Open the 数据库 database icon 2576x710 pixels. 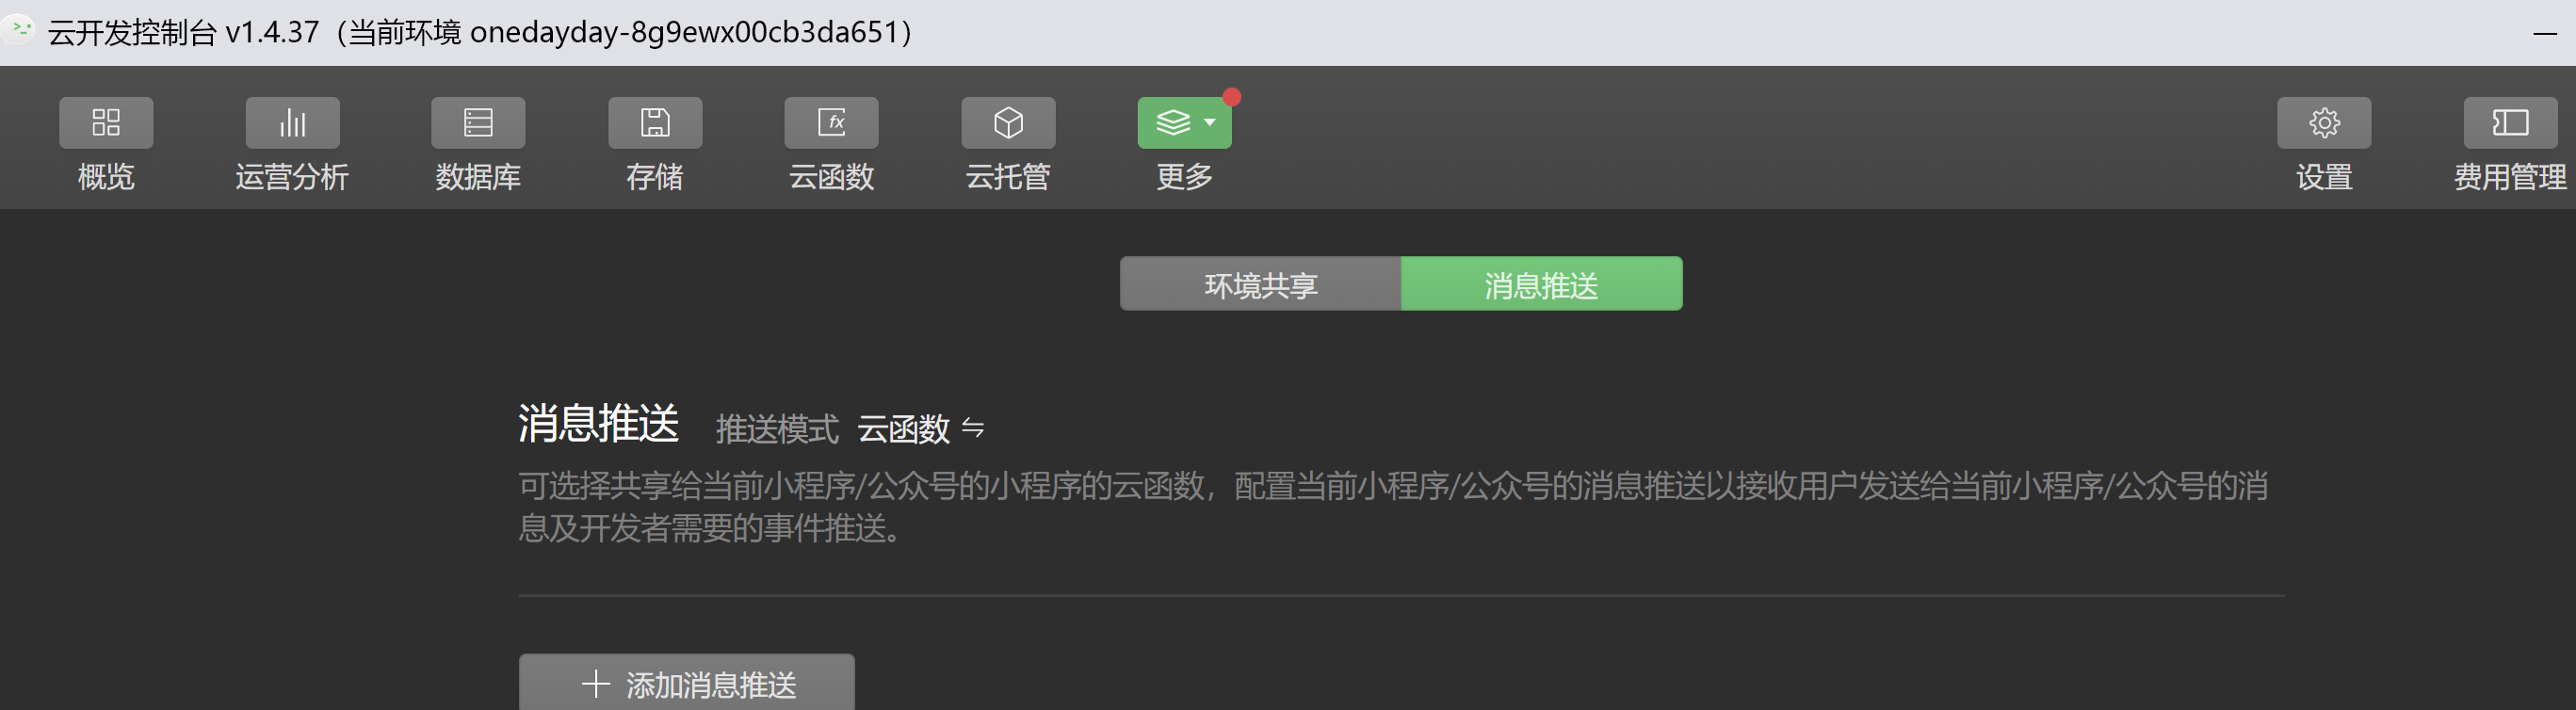click(478, 122)
